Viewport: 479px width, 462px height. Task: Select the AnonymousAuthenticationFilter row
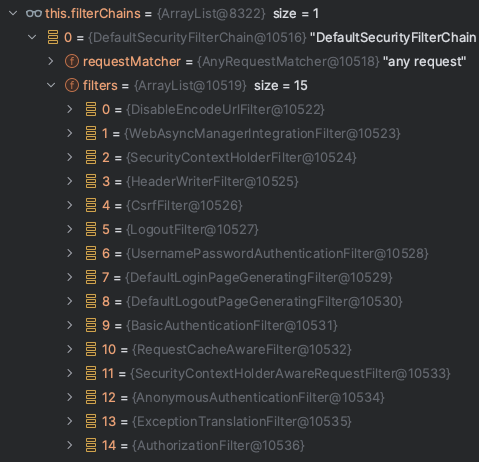[x=239, y=397]
